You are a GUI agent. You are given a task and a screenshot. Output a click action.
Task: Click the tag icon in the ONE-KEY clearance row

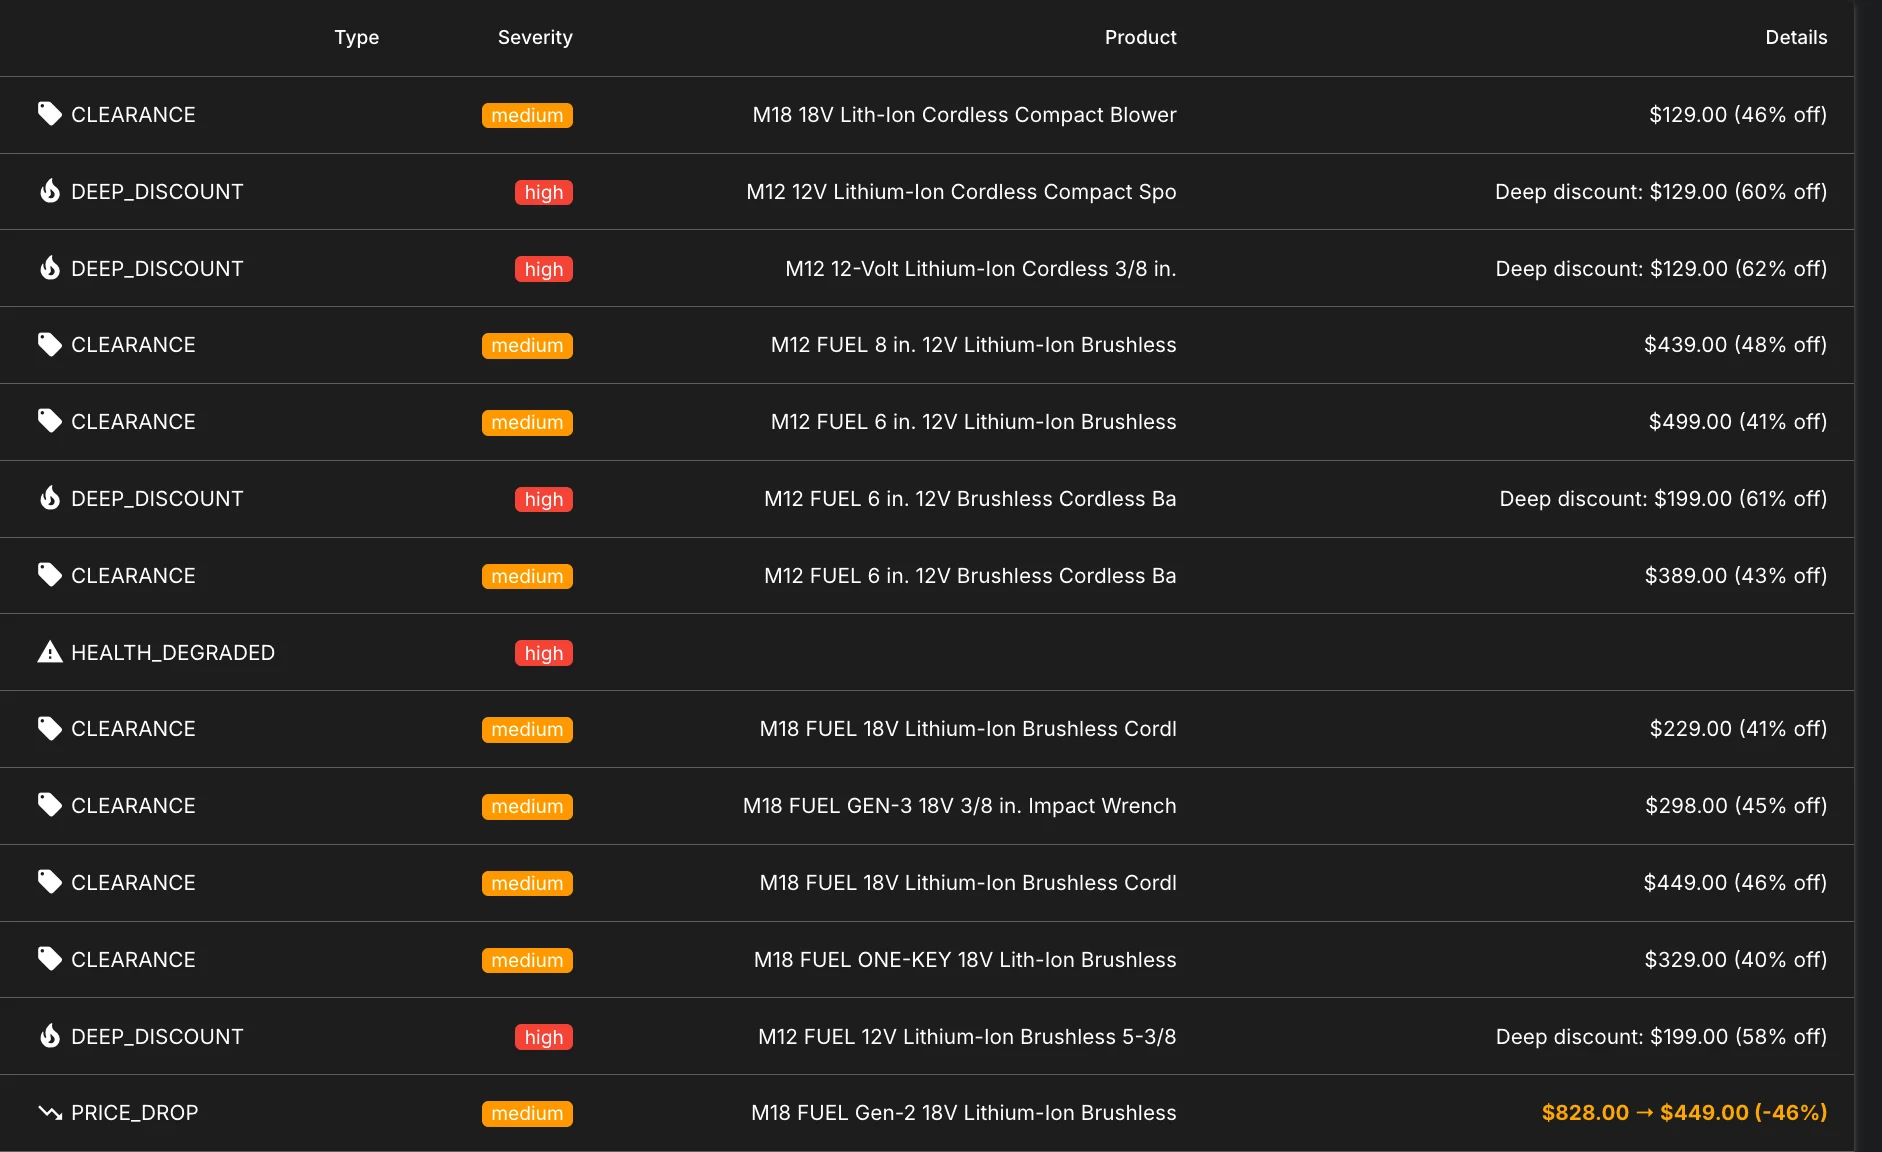pos(50,959)
